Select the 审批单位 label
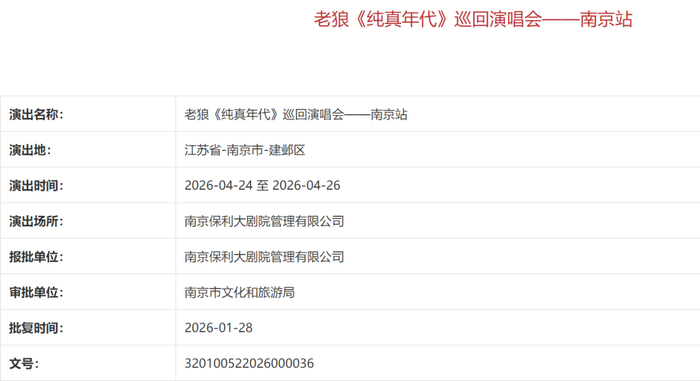 click(x=36, y=293)
